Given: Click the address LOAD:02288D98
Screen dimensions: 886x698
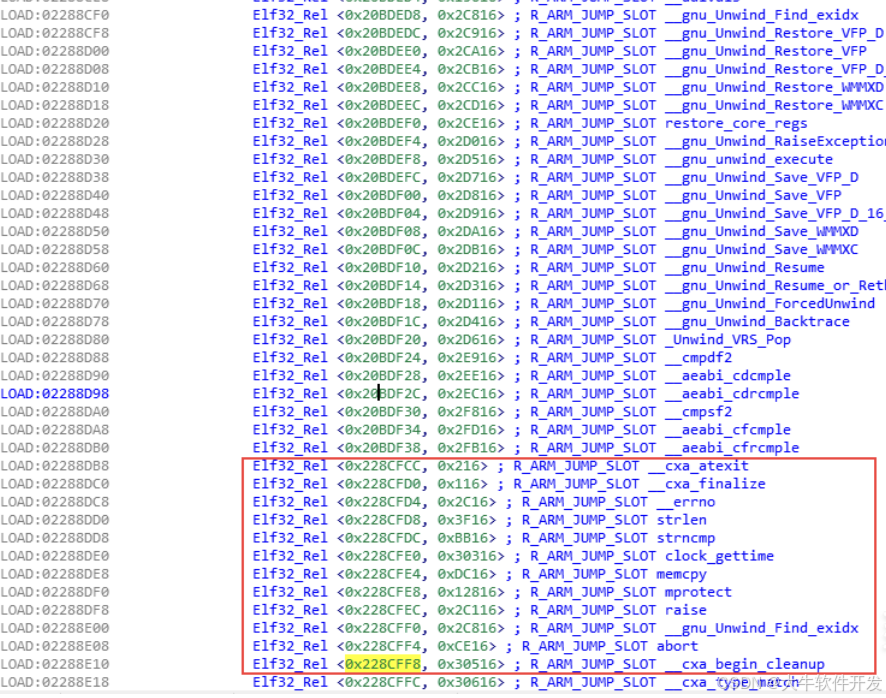Looking at the screenshot, I should point(55,393).
